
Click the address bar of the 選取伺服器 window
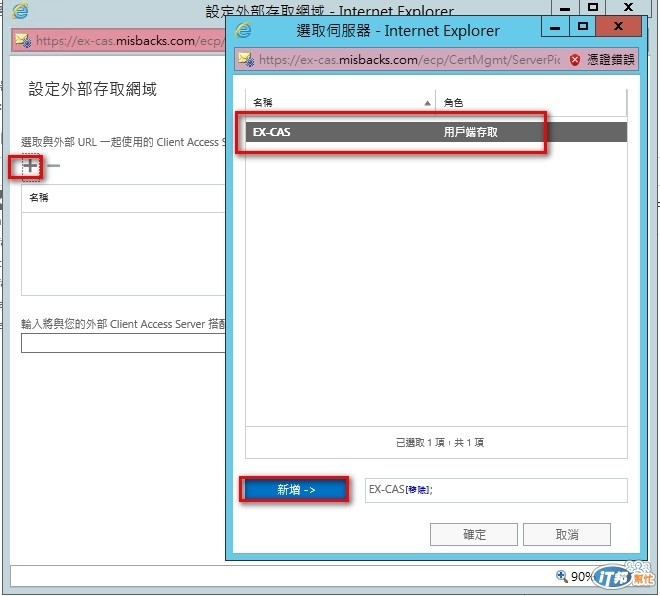pyautogui.click(x=409, y=60)
